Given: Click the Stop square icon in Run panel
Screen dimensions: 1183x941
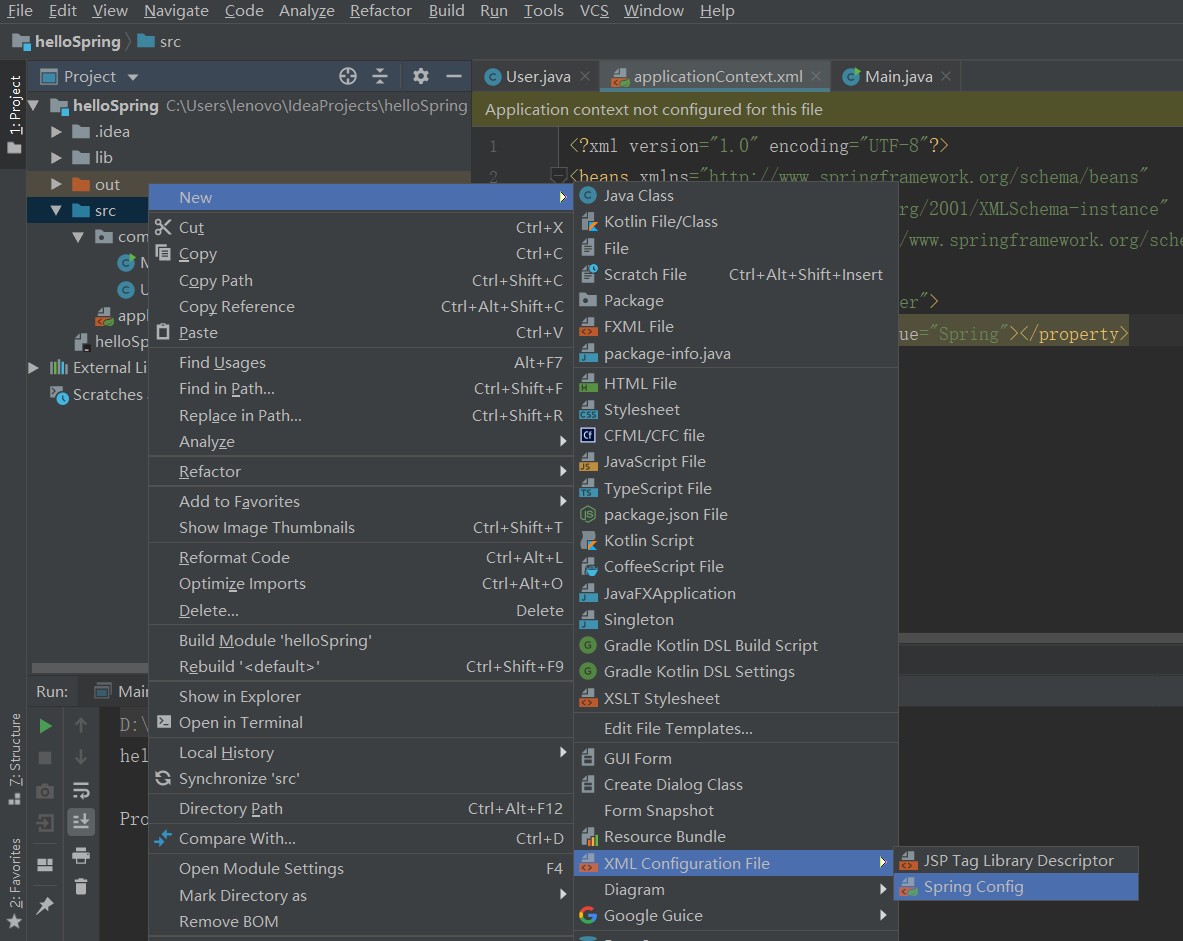Looking at the screenshot, I should coord(45,757).
